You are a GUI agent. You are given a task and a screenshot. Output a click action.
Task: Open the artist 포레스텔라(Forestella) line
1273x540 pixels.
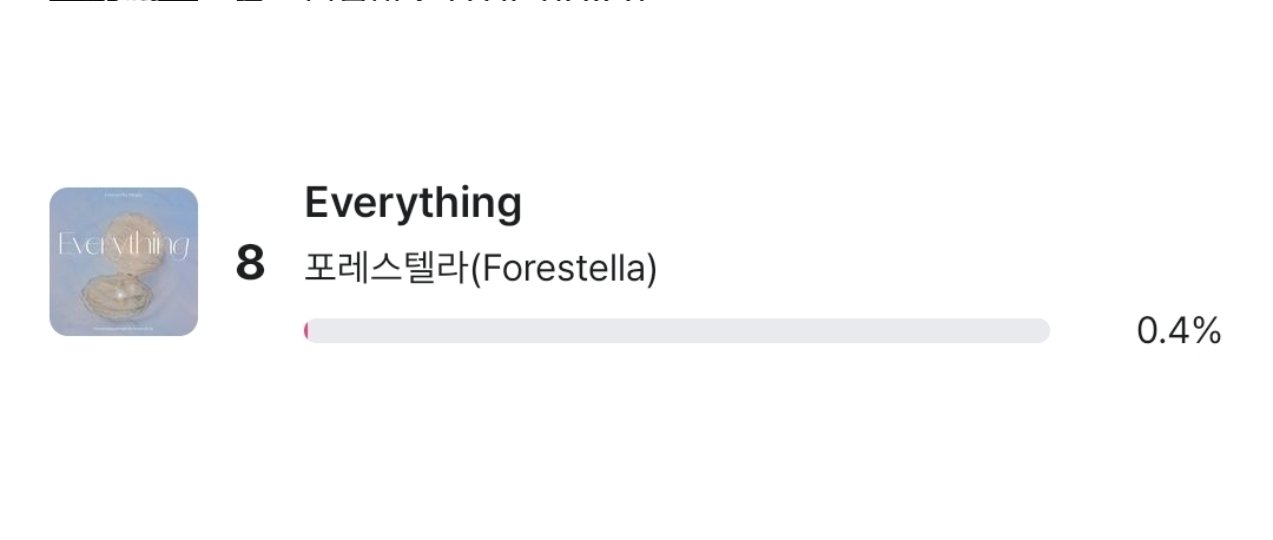tap(480, 268)
